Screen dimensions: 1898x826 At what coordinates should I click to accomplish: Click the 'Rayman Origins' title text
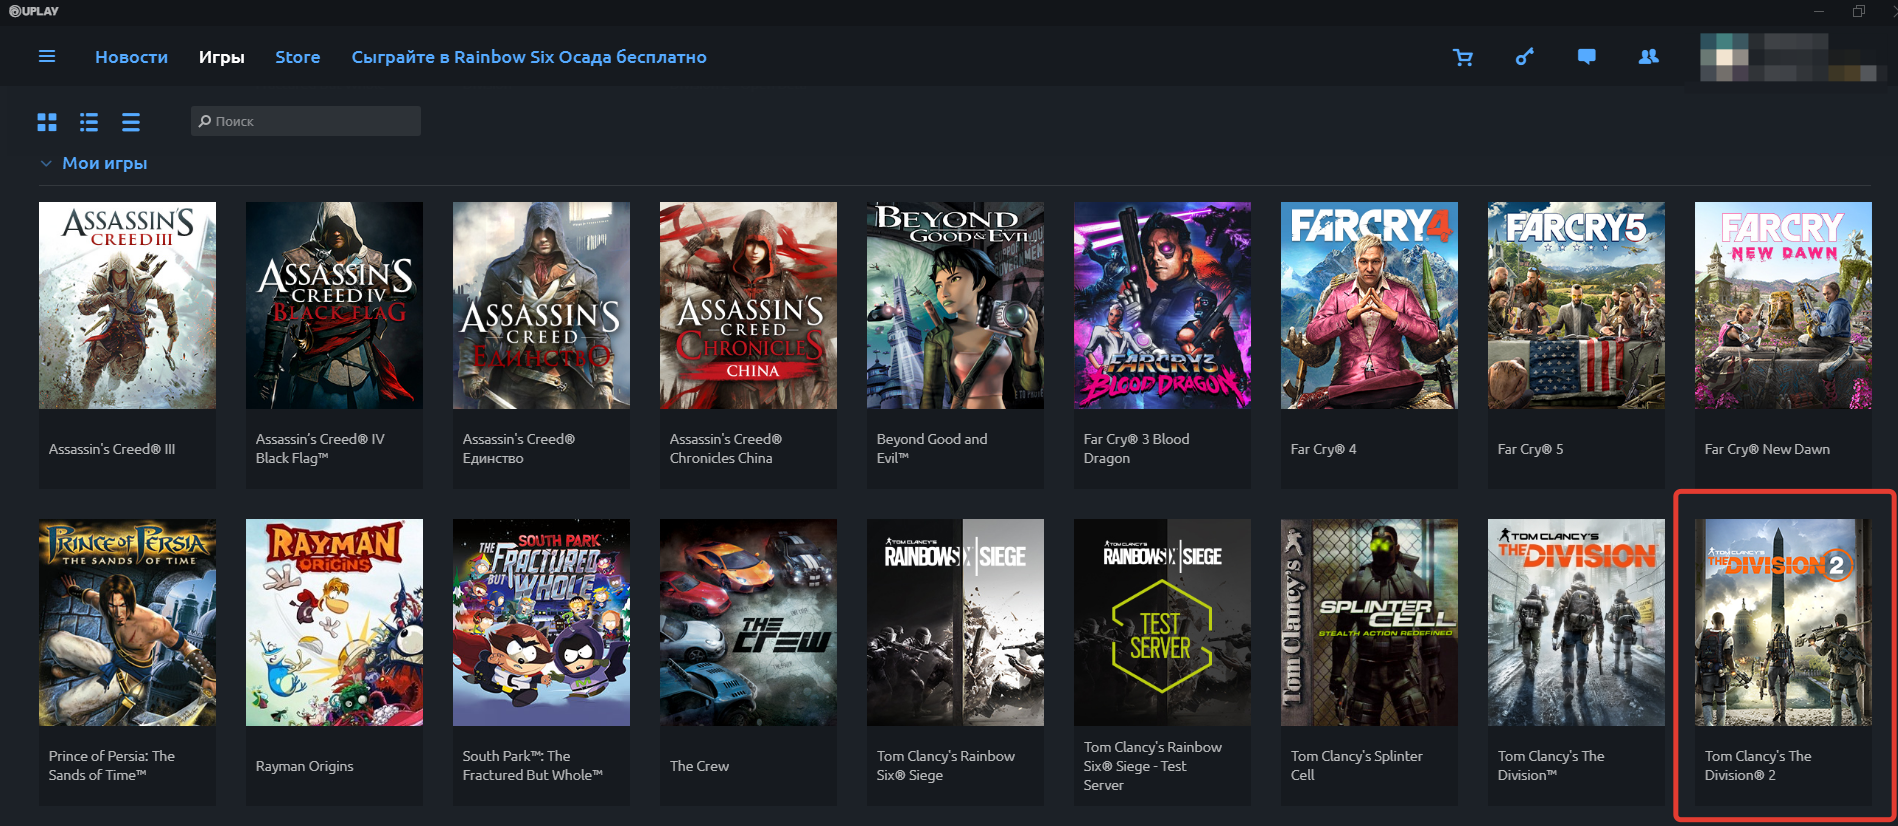point(304,766)
